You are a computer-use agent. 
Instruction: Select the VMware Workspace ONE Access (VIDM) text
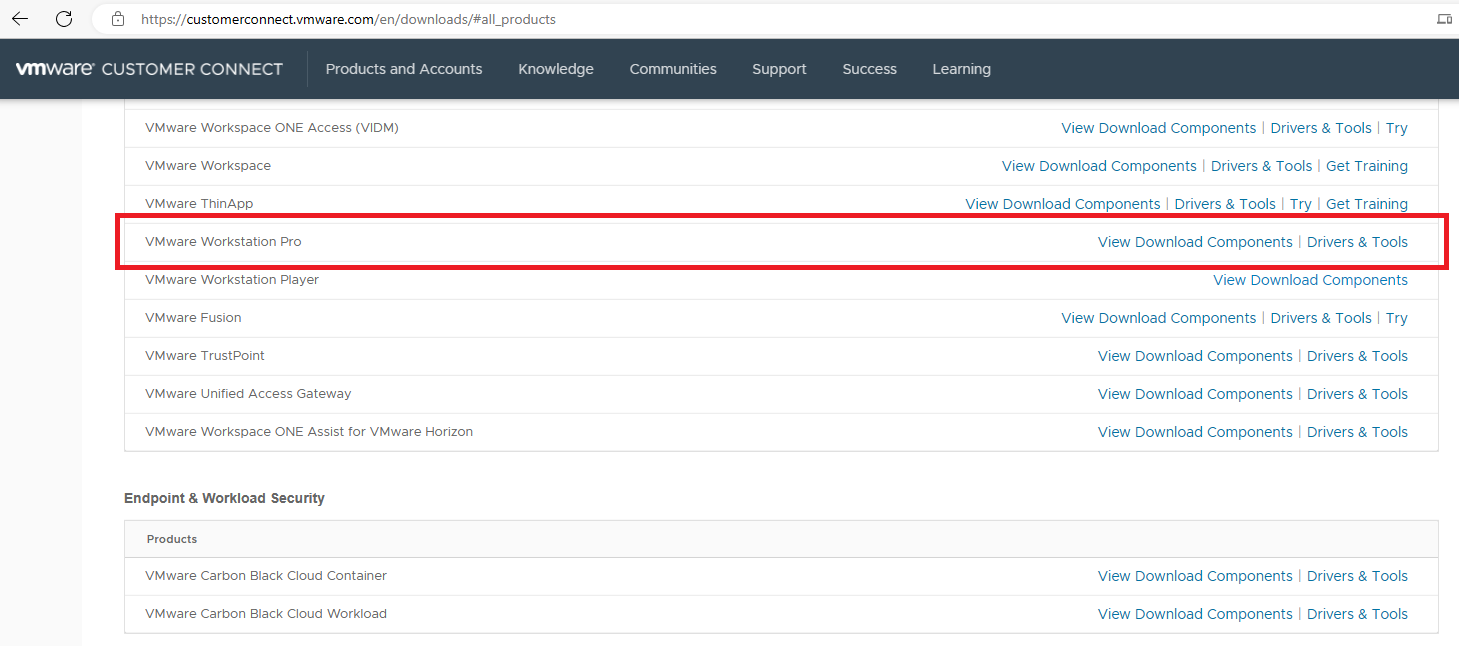[272, 128]
